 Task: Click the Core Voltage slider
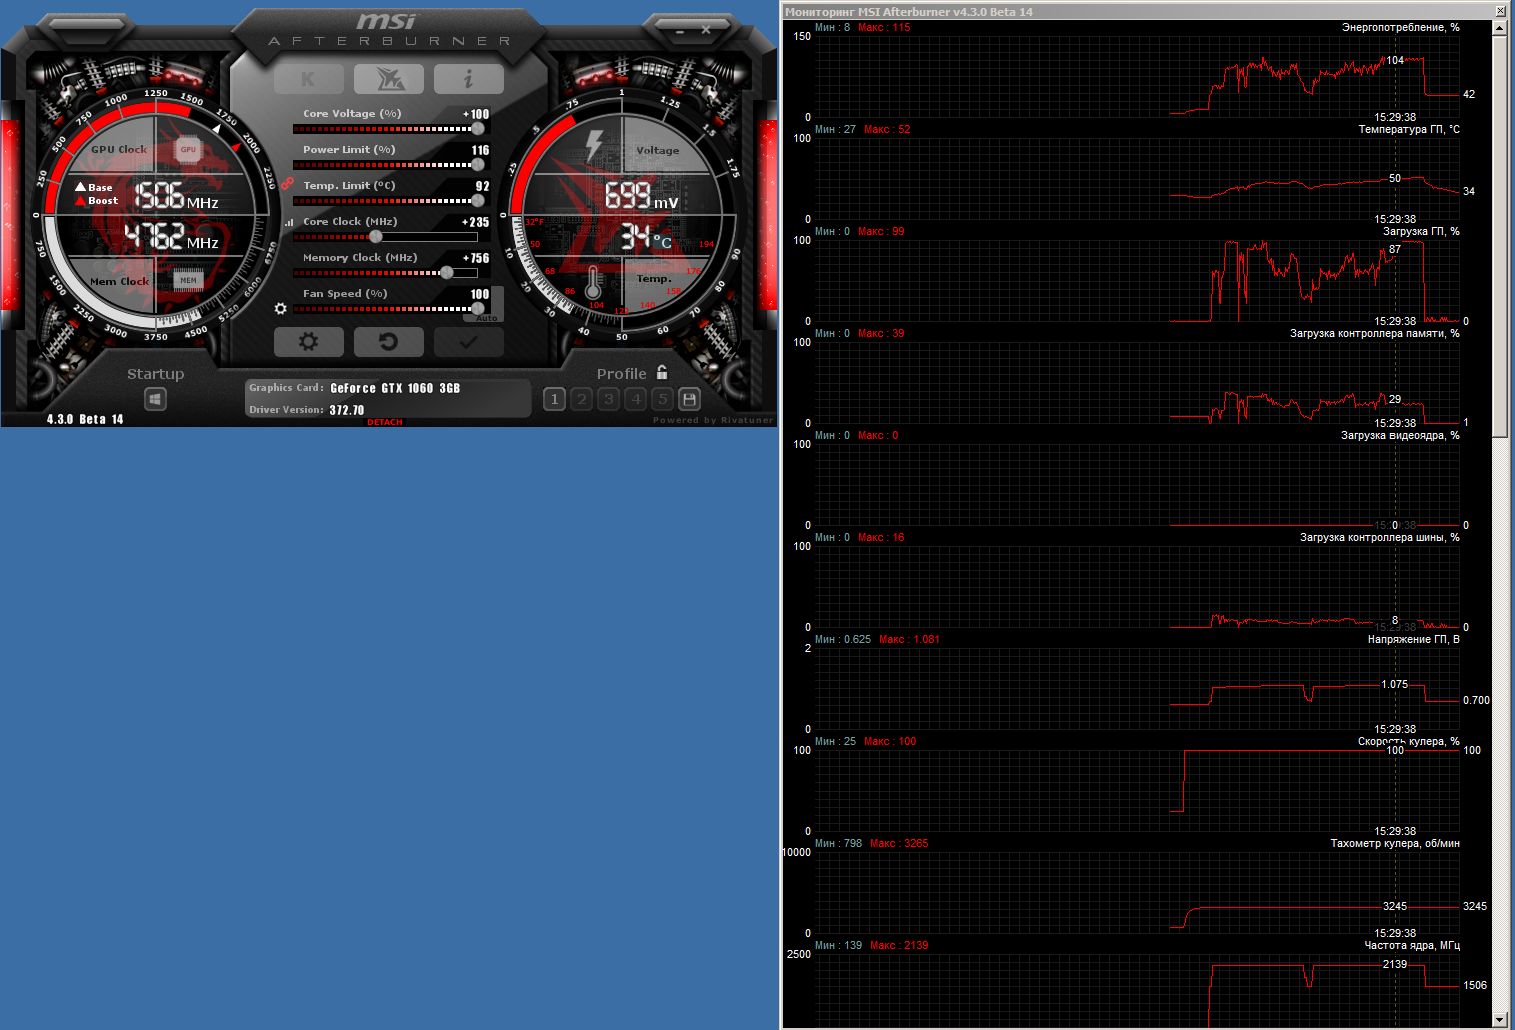tap(388, 129)
